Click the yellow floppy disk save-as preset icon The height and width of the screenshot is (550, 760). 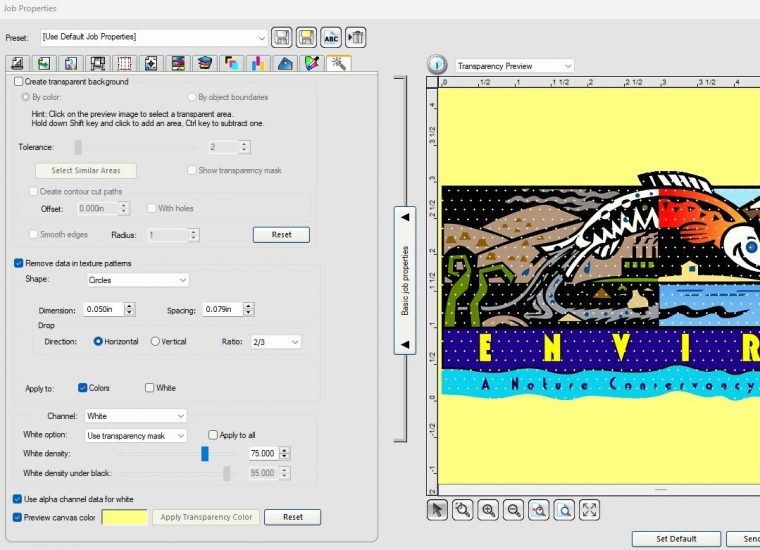(306, 37)
